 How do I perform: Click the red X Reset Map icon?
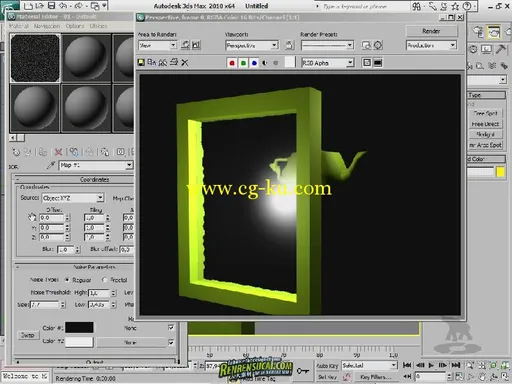pos(58,152)
